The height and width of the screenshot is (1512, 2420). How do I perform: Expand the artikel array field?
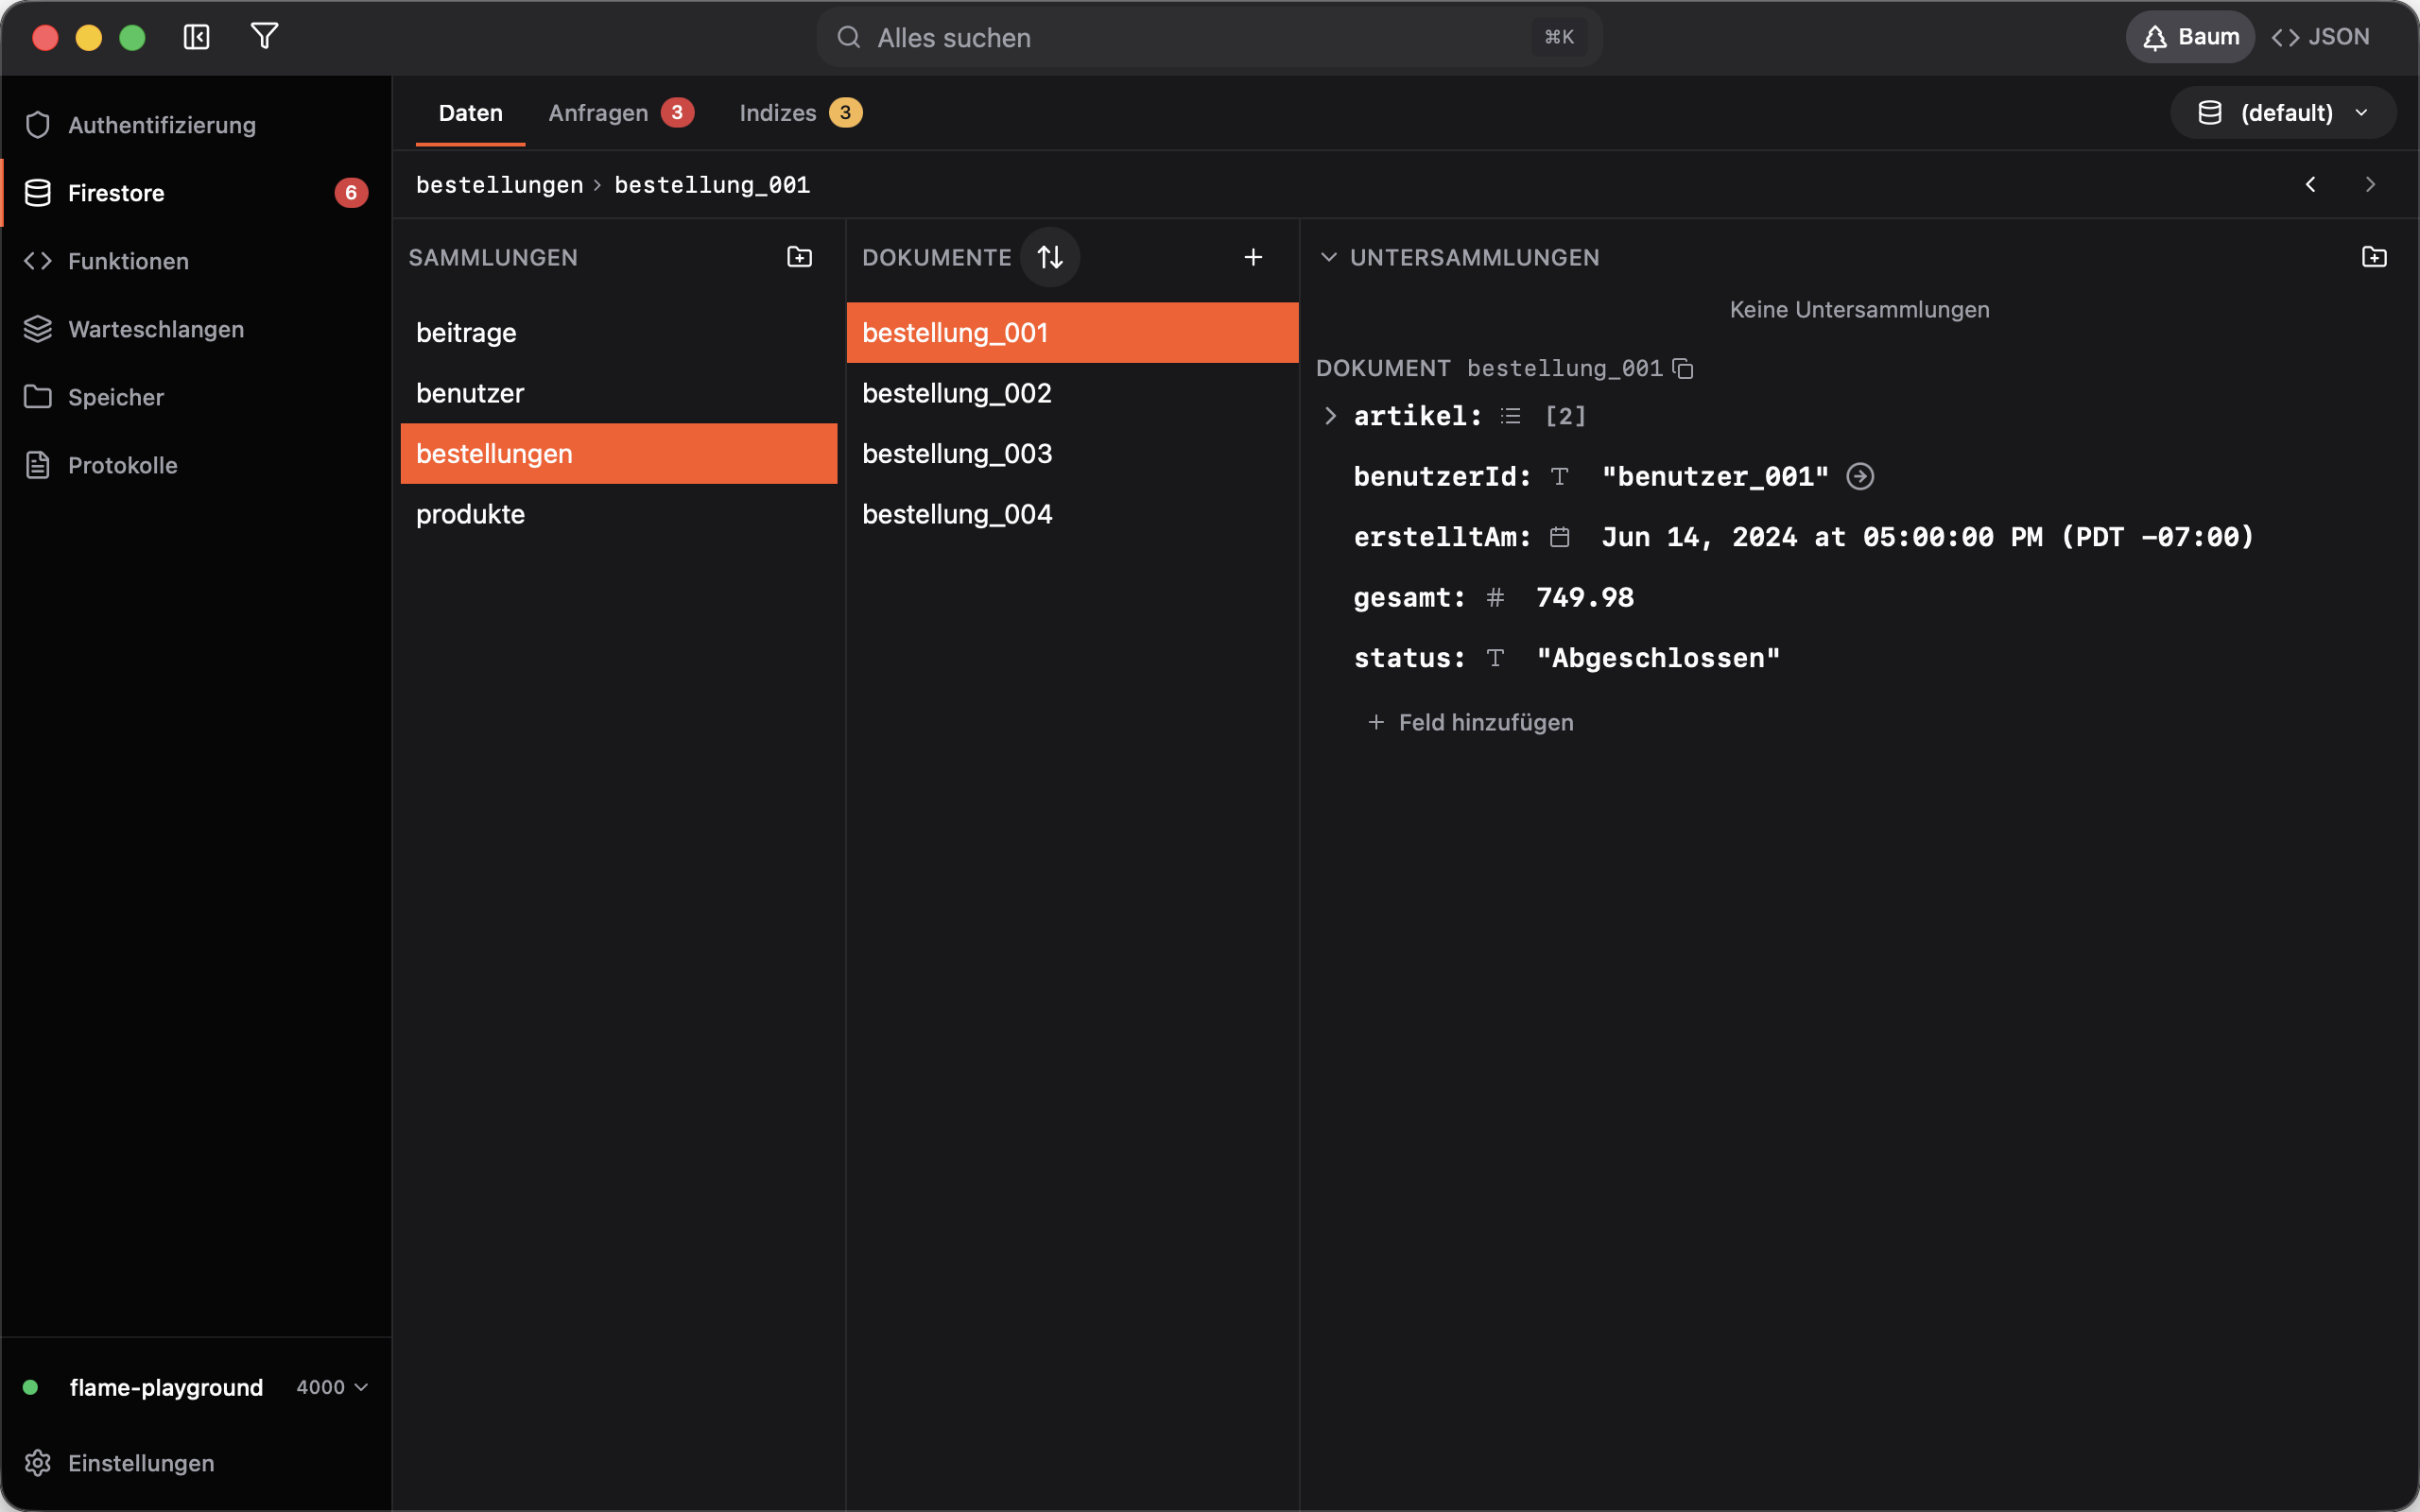[1330, 416]
